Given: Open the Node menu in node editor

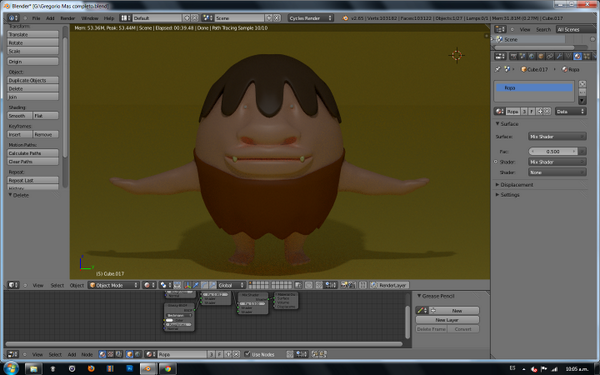Looking at the screenshot, I should [x=87, y=354].
